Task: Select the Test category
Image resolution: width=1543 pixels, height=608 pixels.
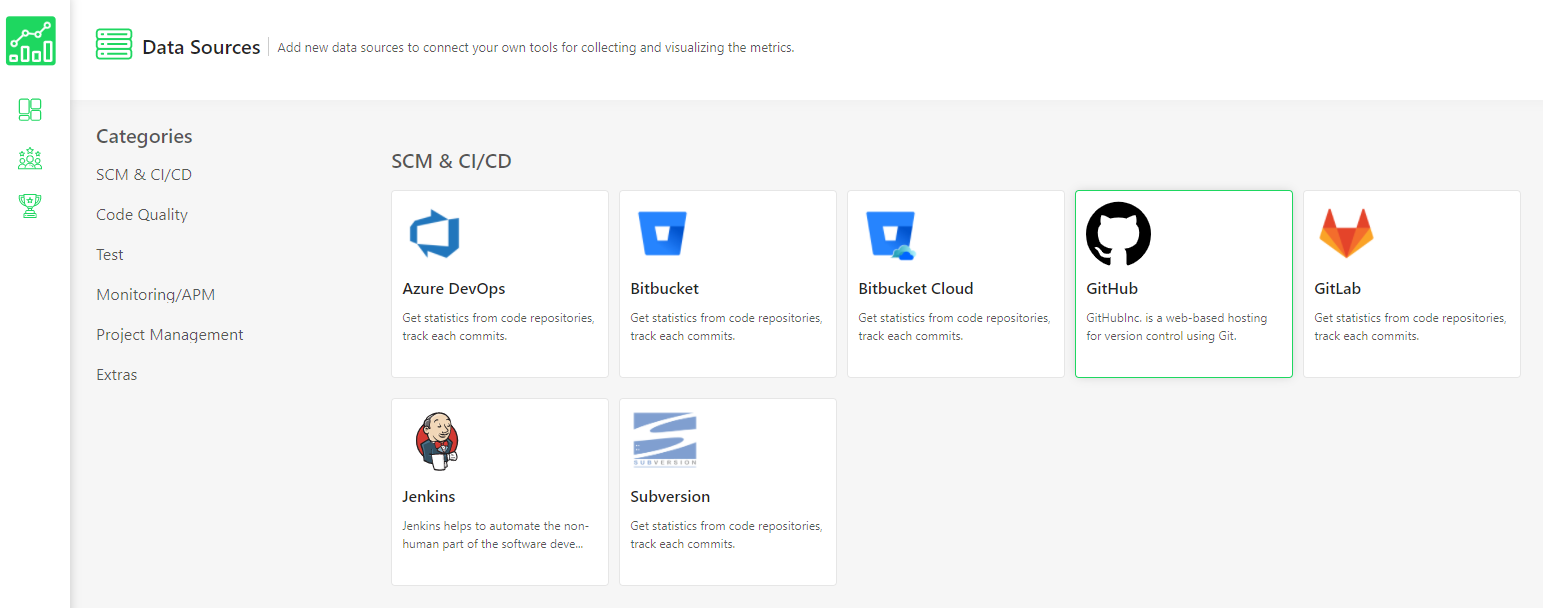Action: pyautogui.click(x=110, y=254)
